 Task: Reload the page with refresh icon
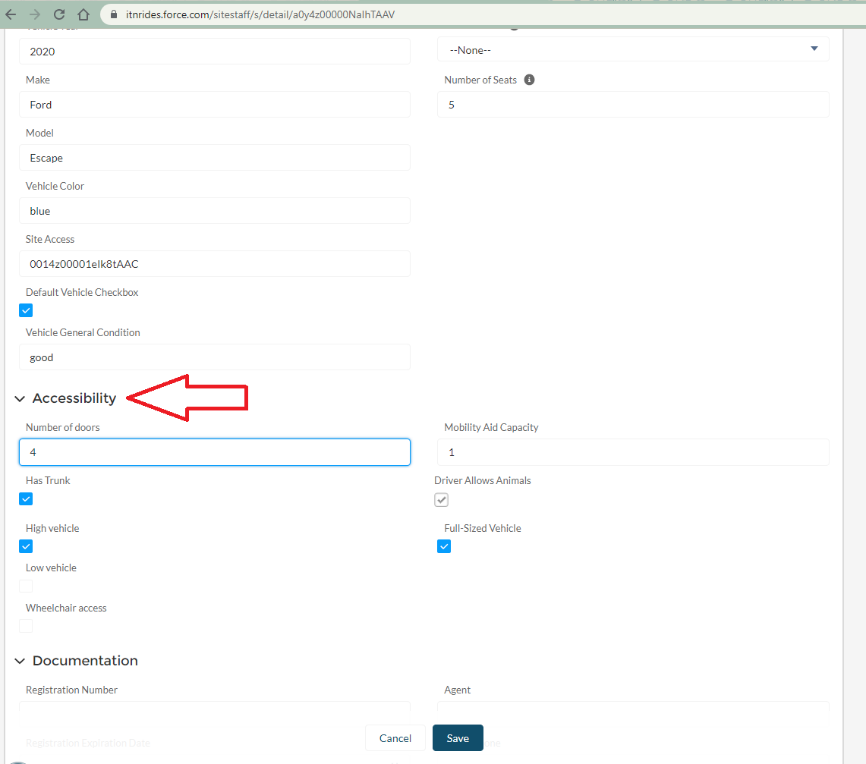(59, 15)
